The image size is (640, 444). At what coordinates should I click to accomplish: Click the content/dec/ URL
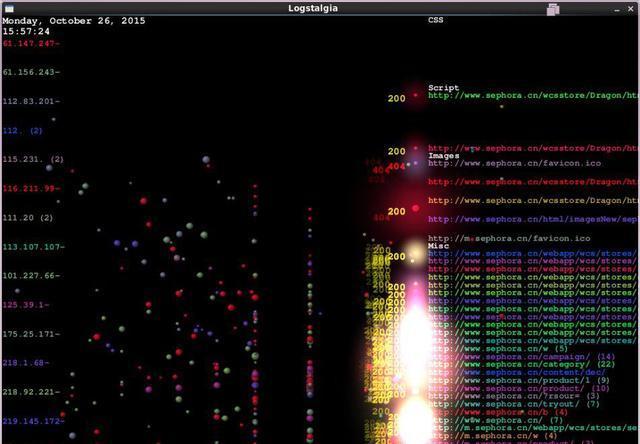pyautogui.click(x=516, y=373)
